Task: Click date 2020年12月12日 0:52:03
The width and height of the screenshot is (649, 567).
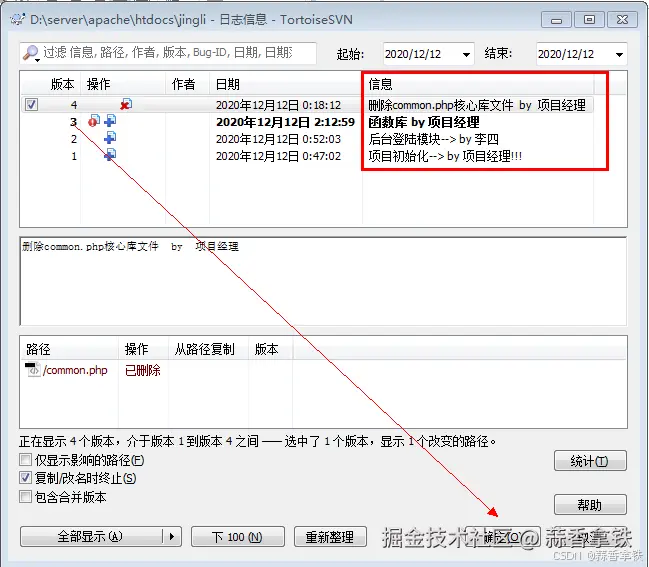Action: [x=278, y=139]
